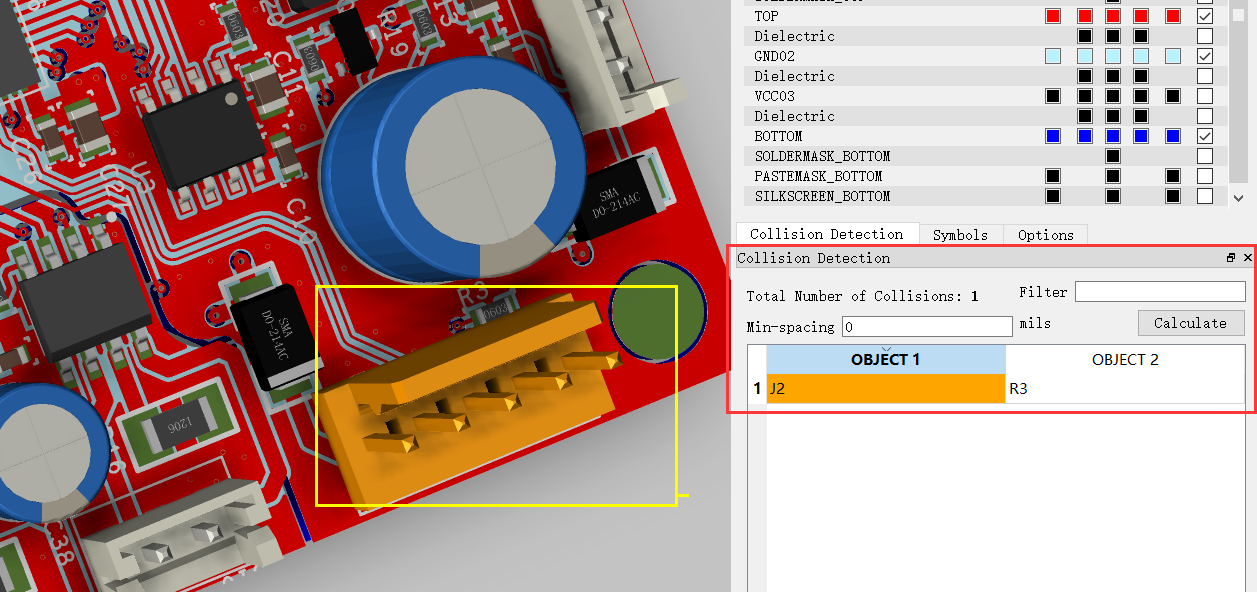Image resolution: width=1257 pixels, height=592 pixels.
Task: Enable the SILKSCREEN_BOTTOM layer checkbox
Action: point(1205,196)
